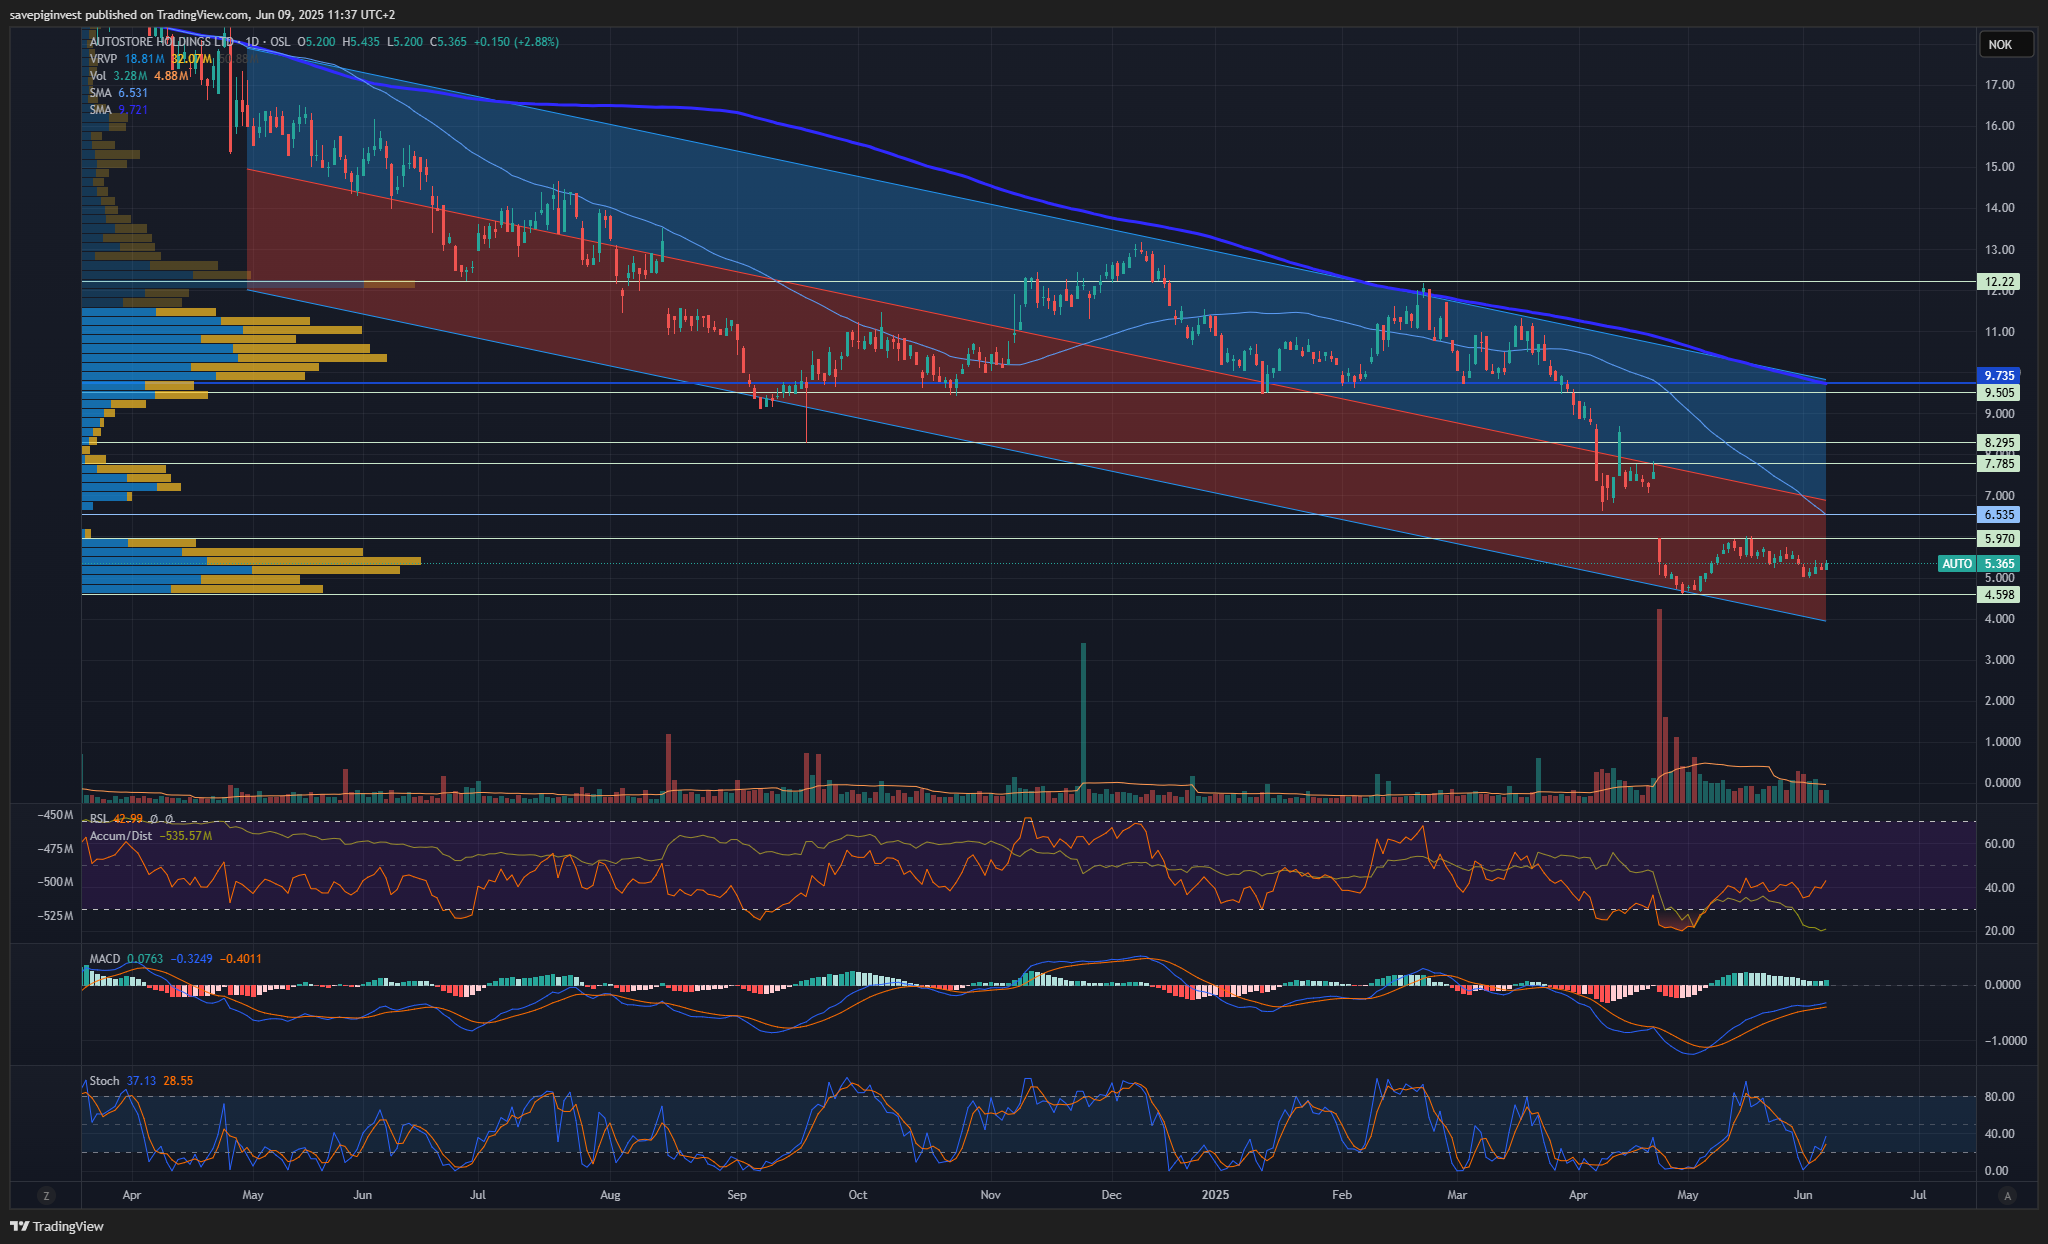Select the Accum/Dist indicator label

(121, 836)
